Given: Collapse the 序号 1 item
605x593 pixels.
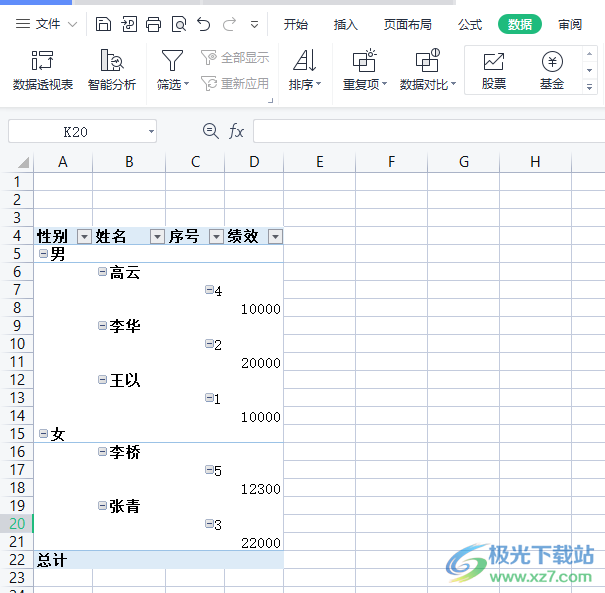Looking at the screenshot, I should (x=209, y=397).
